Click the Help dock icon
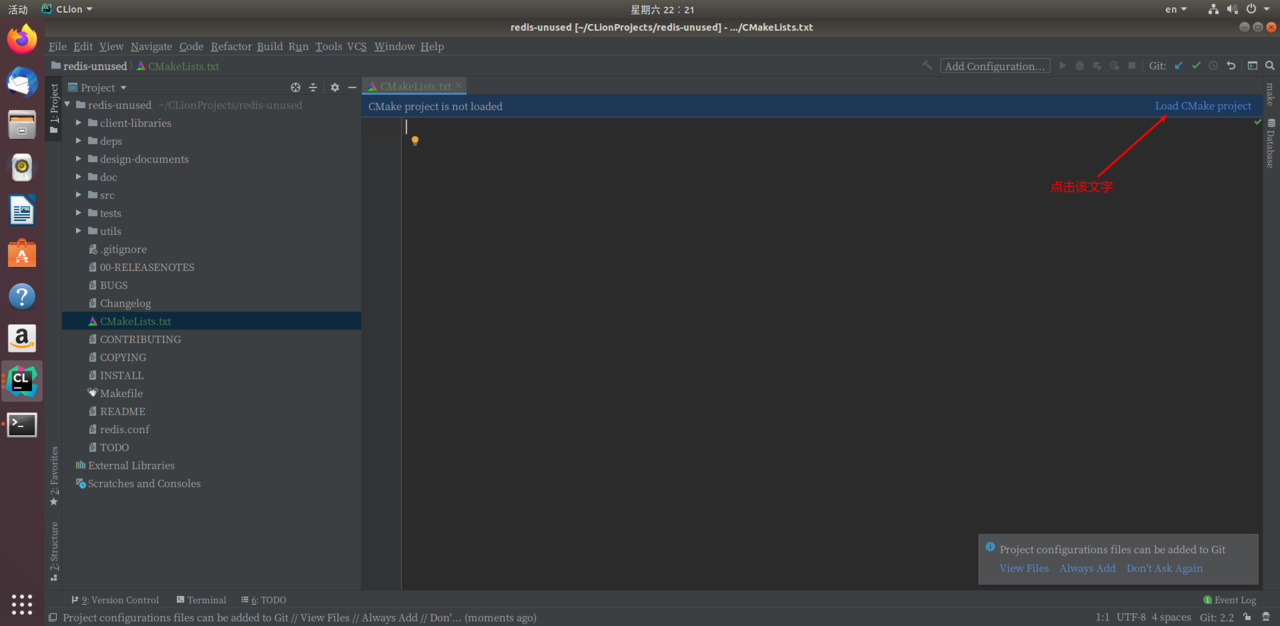The height and width of the screenshot is (626, 1280). coord(22,296)
